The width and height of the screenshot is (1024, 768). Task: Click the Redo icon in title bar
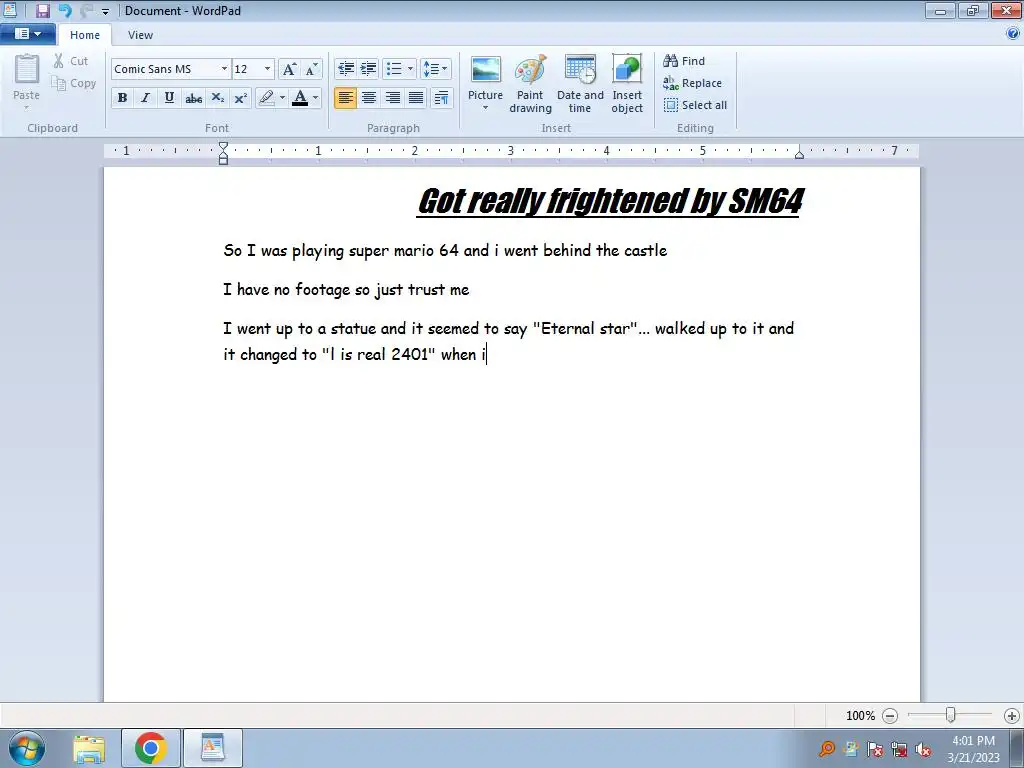[x=86, y=10]
